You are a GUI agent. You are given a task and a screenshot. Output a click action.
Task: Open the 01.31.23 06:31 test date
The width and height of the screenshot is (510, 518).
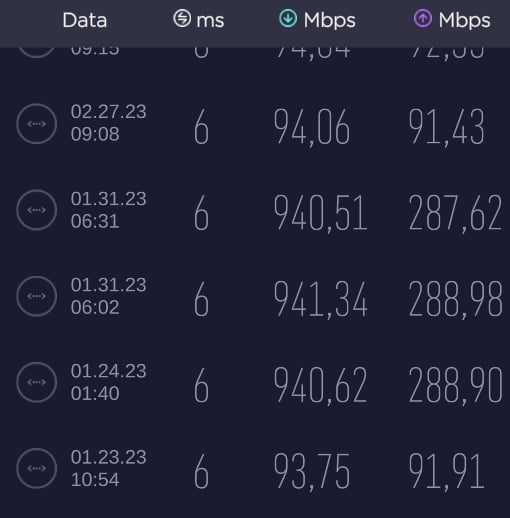coord(108,210)
